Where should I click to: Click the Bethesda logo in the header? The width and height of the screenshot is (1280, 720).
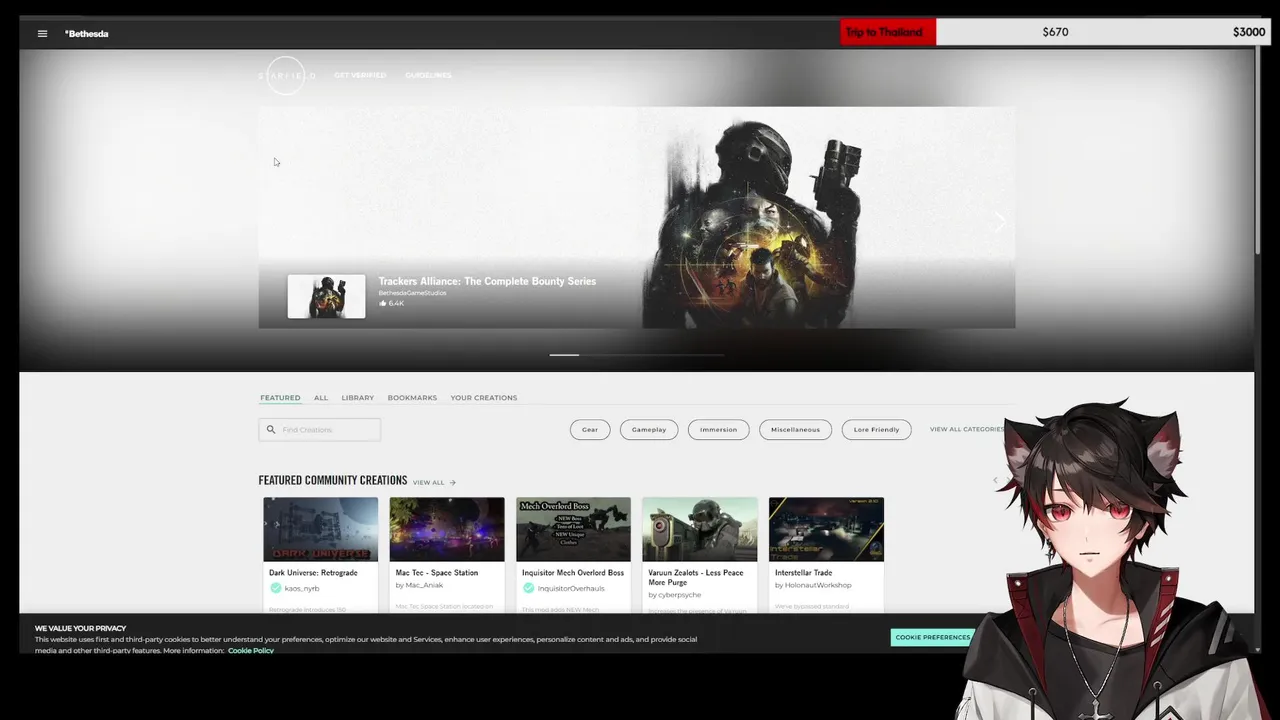(x=87, y=34)
